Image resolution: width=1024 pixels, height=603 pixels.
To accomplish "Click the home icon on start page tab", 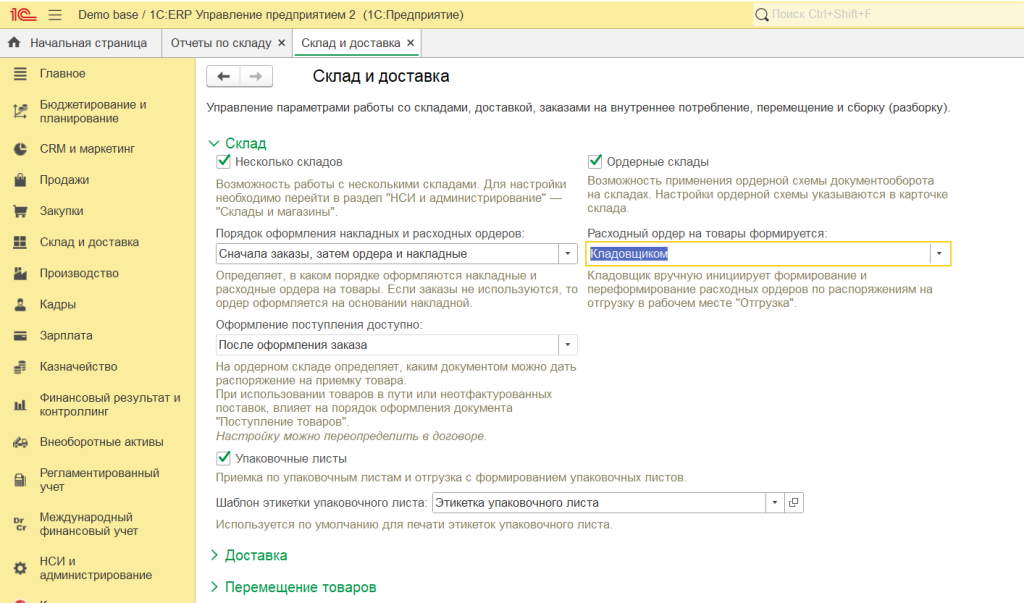I will [14, 42].
